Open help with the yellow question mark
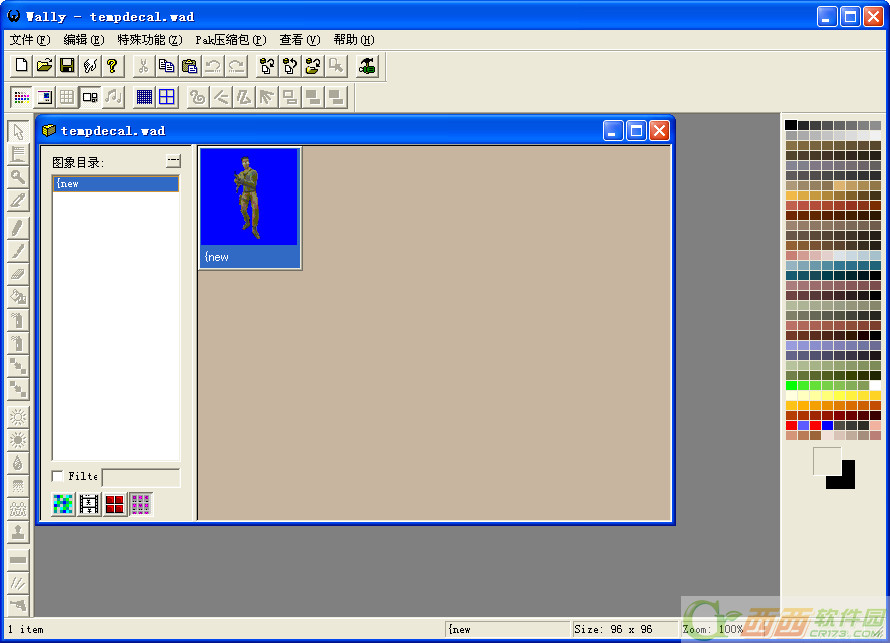This screenshot has width=890, height=643. pyautogui.click(x=112, y=66)
